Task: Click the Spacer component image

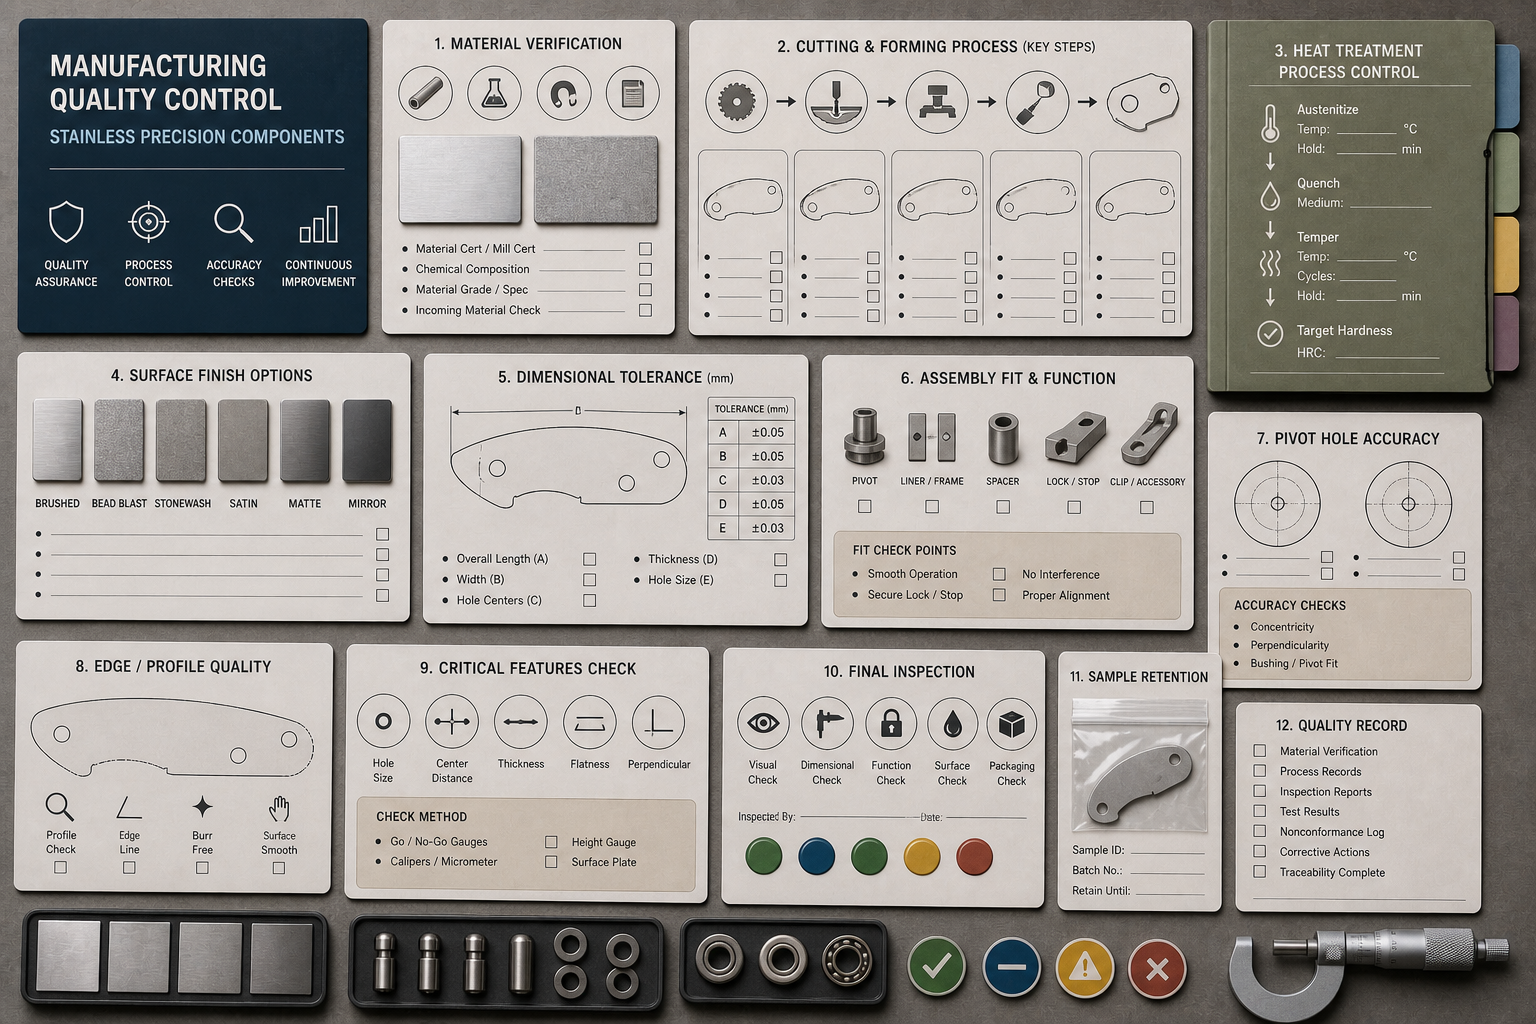Action: pos(1002,438)
